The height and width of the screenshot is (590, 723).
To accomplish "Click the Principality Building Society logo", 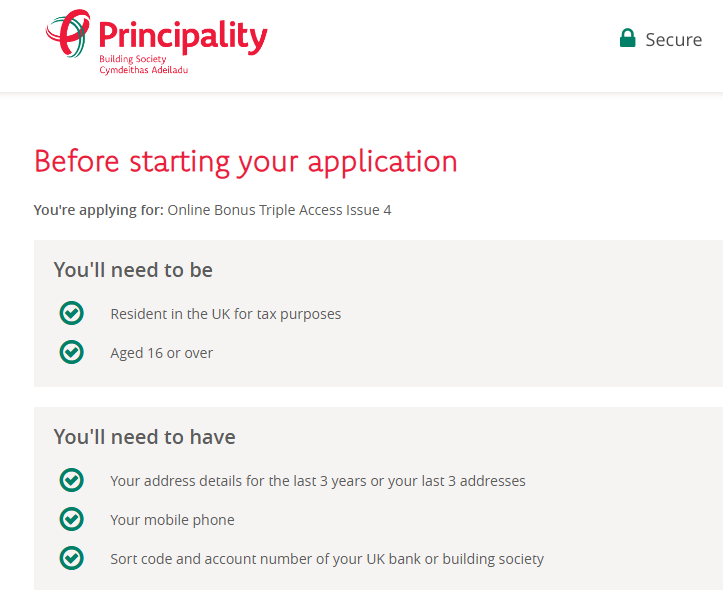I will (x=156, y=42).
